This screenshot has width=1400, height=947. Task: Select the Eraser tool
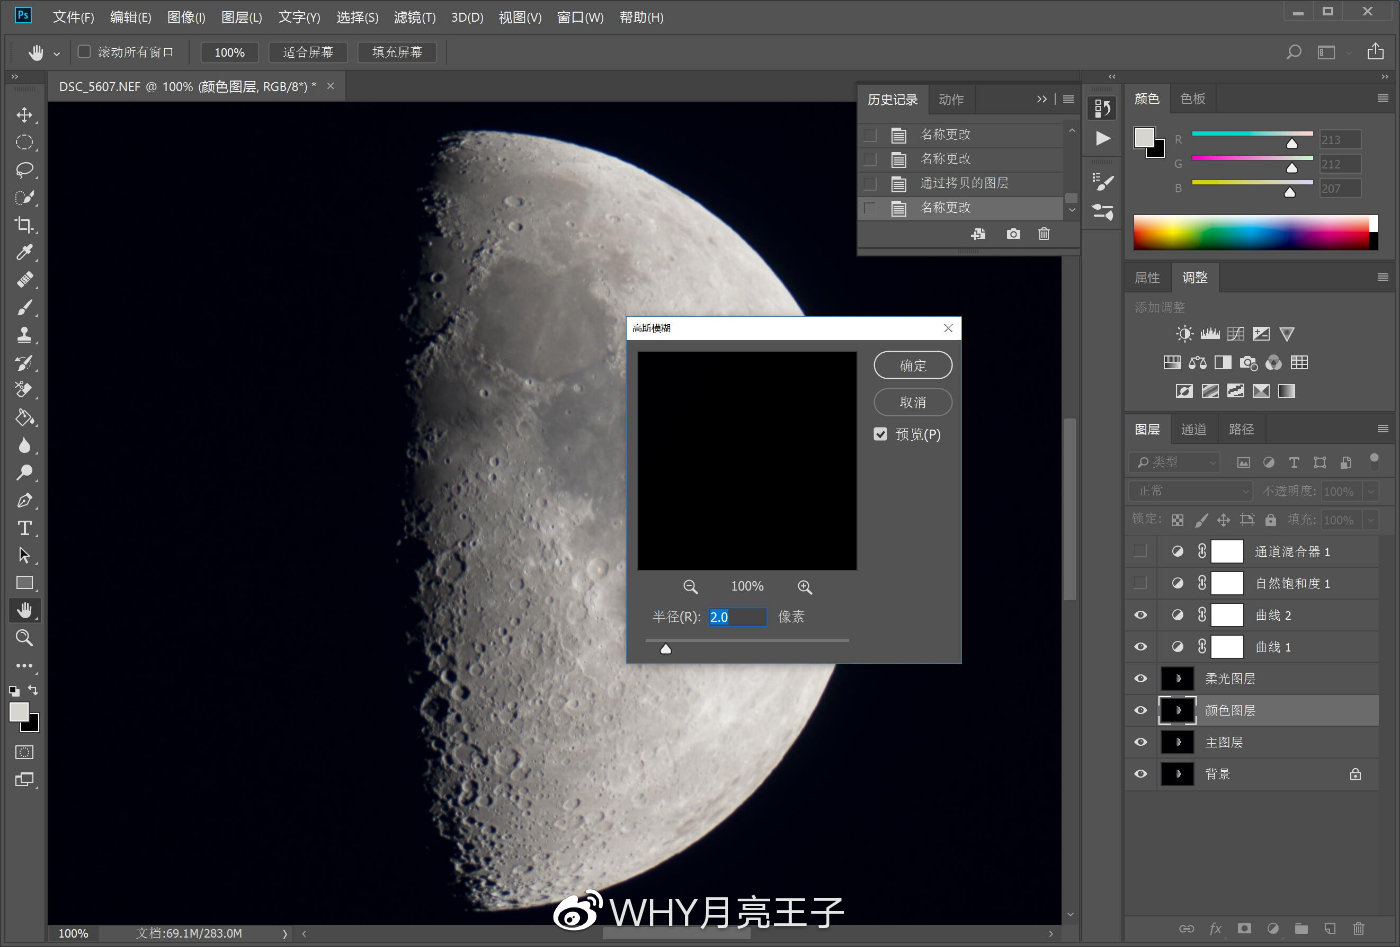click(24, 390)
